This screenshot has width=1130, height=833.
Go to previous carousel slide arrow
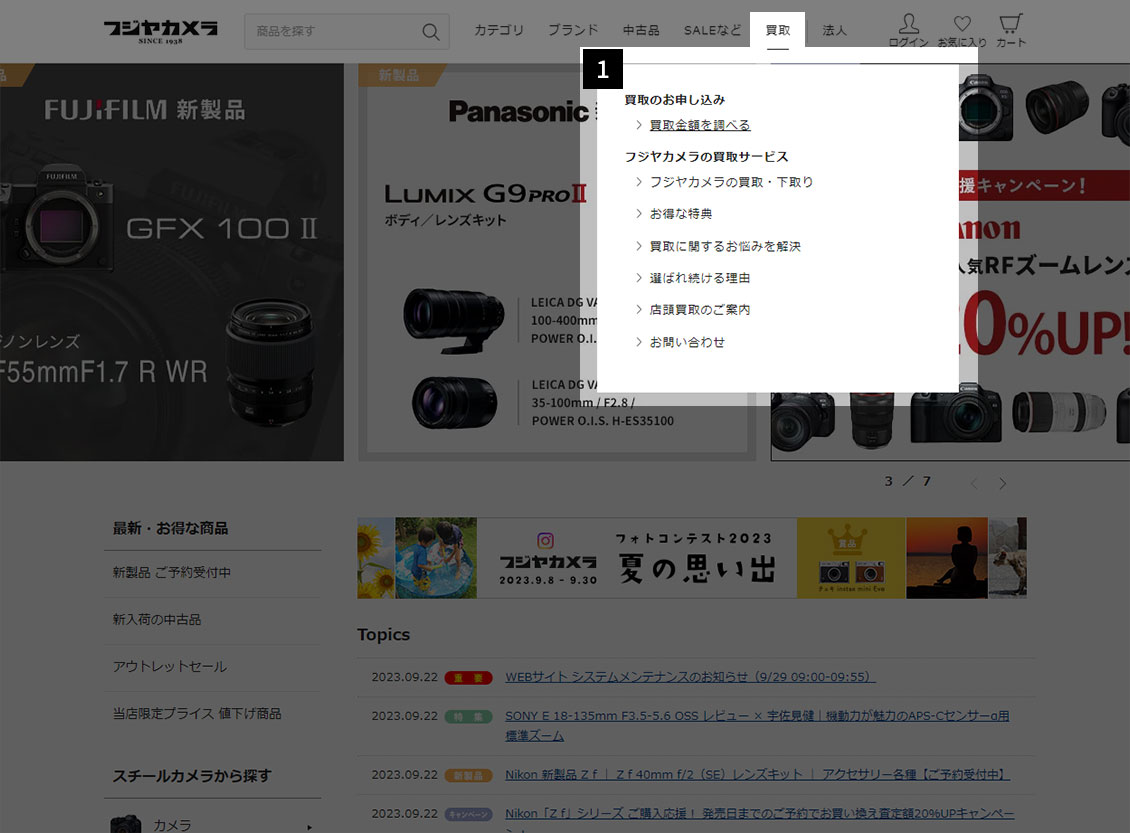coord(974,483)
